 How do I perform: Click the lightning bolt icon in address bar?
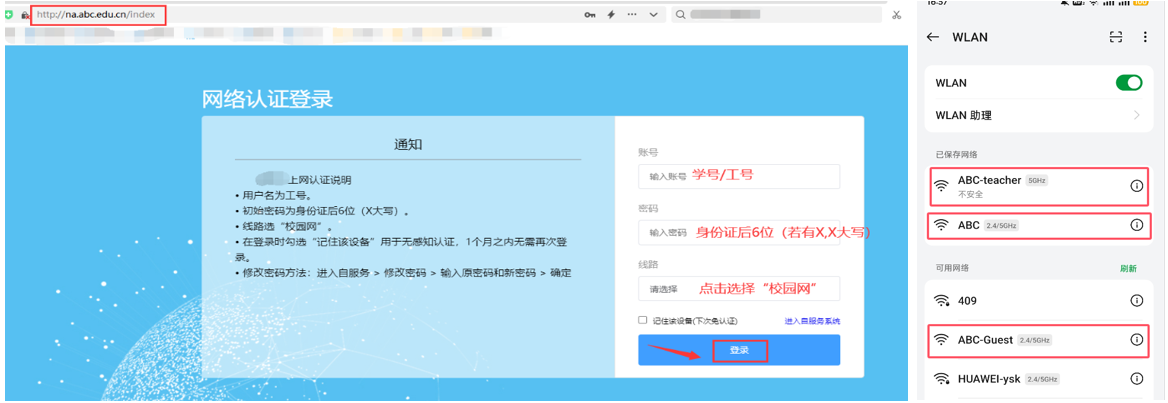click(611, 15)
